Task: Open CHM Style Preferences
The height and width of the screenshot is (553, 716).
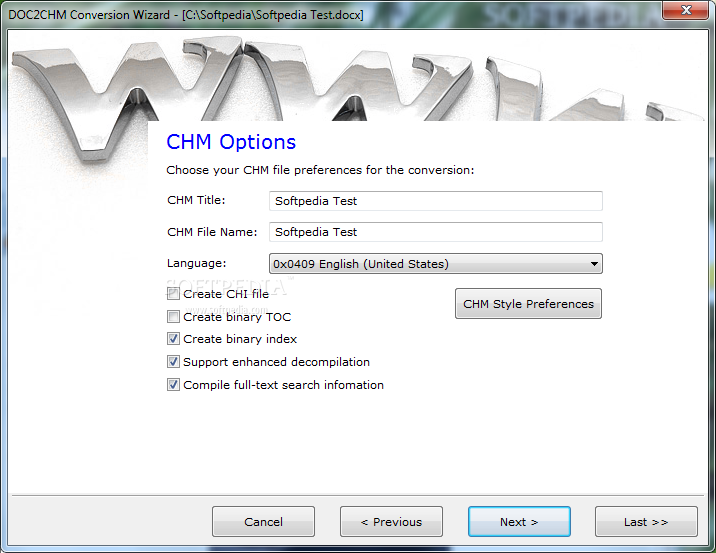Action: pyautogui.click(x=528, y=304)
